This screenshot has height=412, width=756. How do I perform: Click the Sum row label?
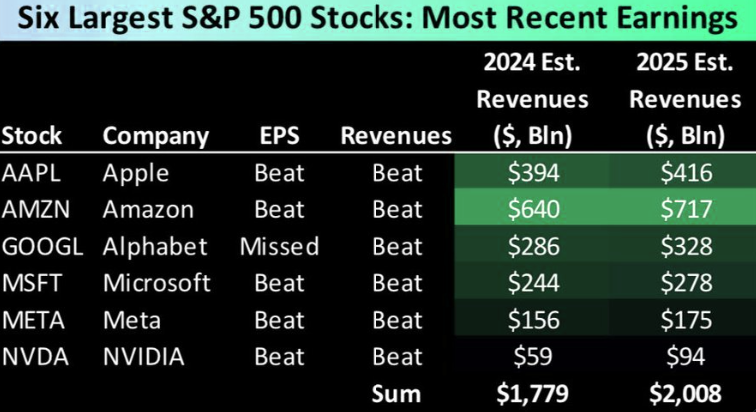397,393
